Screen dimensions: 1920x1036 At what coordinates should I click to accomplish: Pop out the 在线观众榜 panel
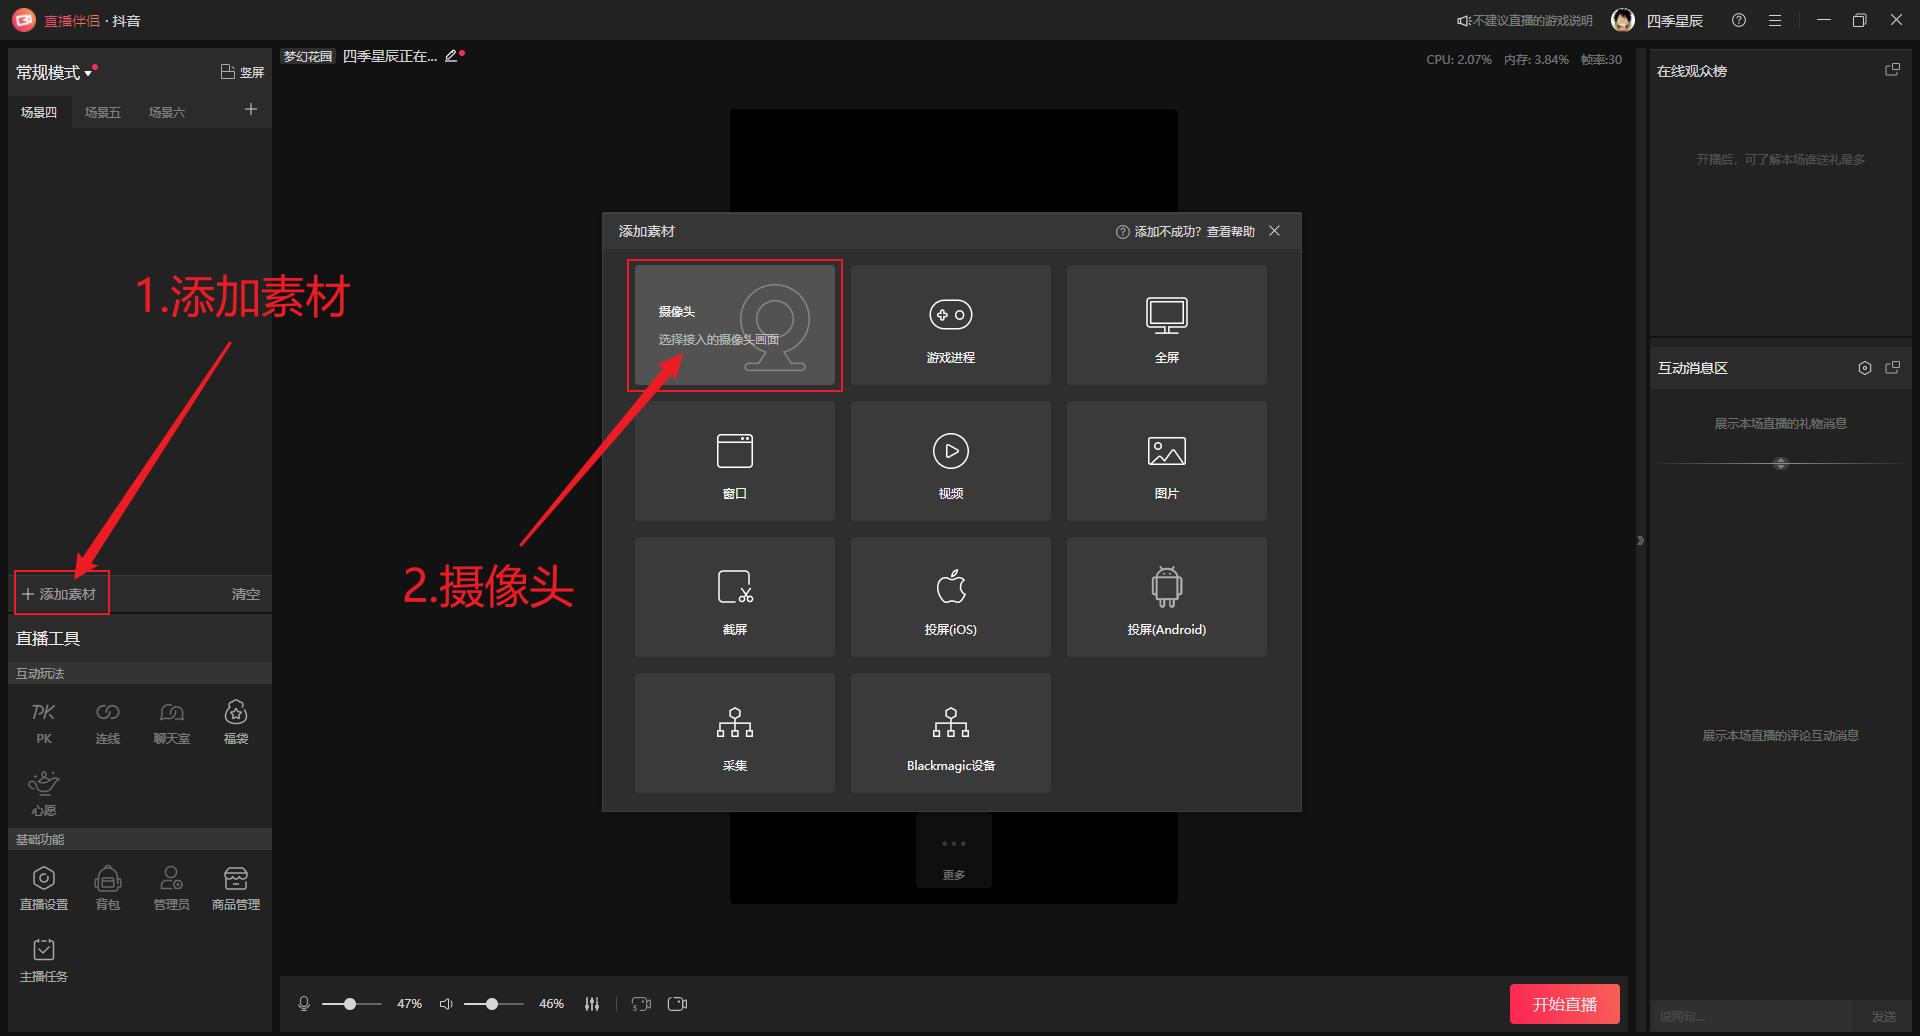coord(1892,70)
